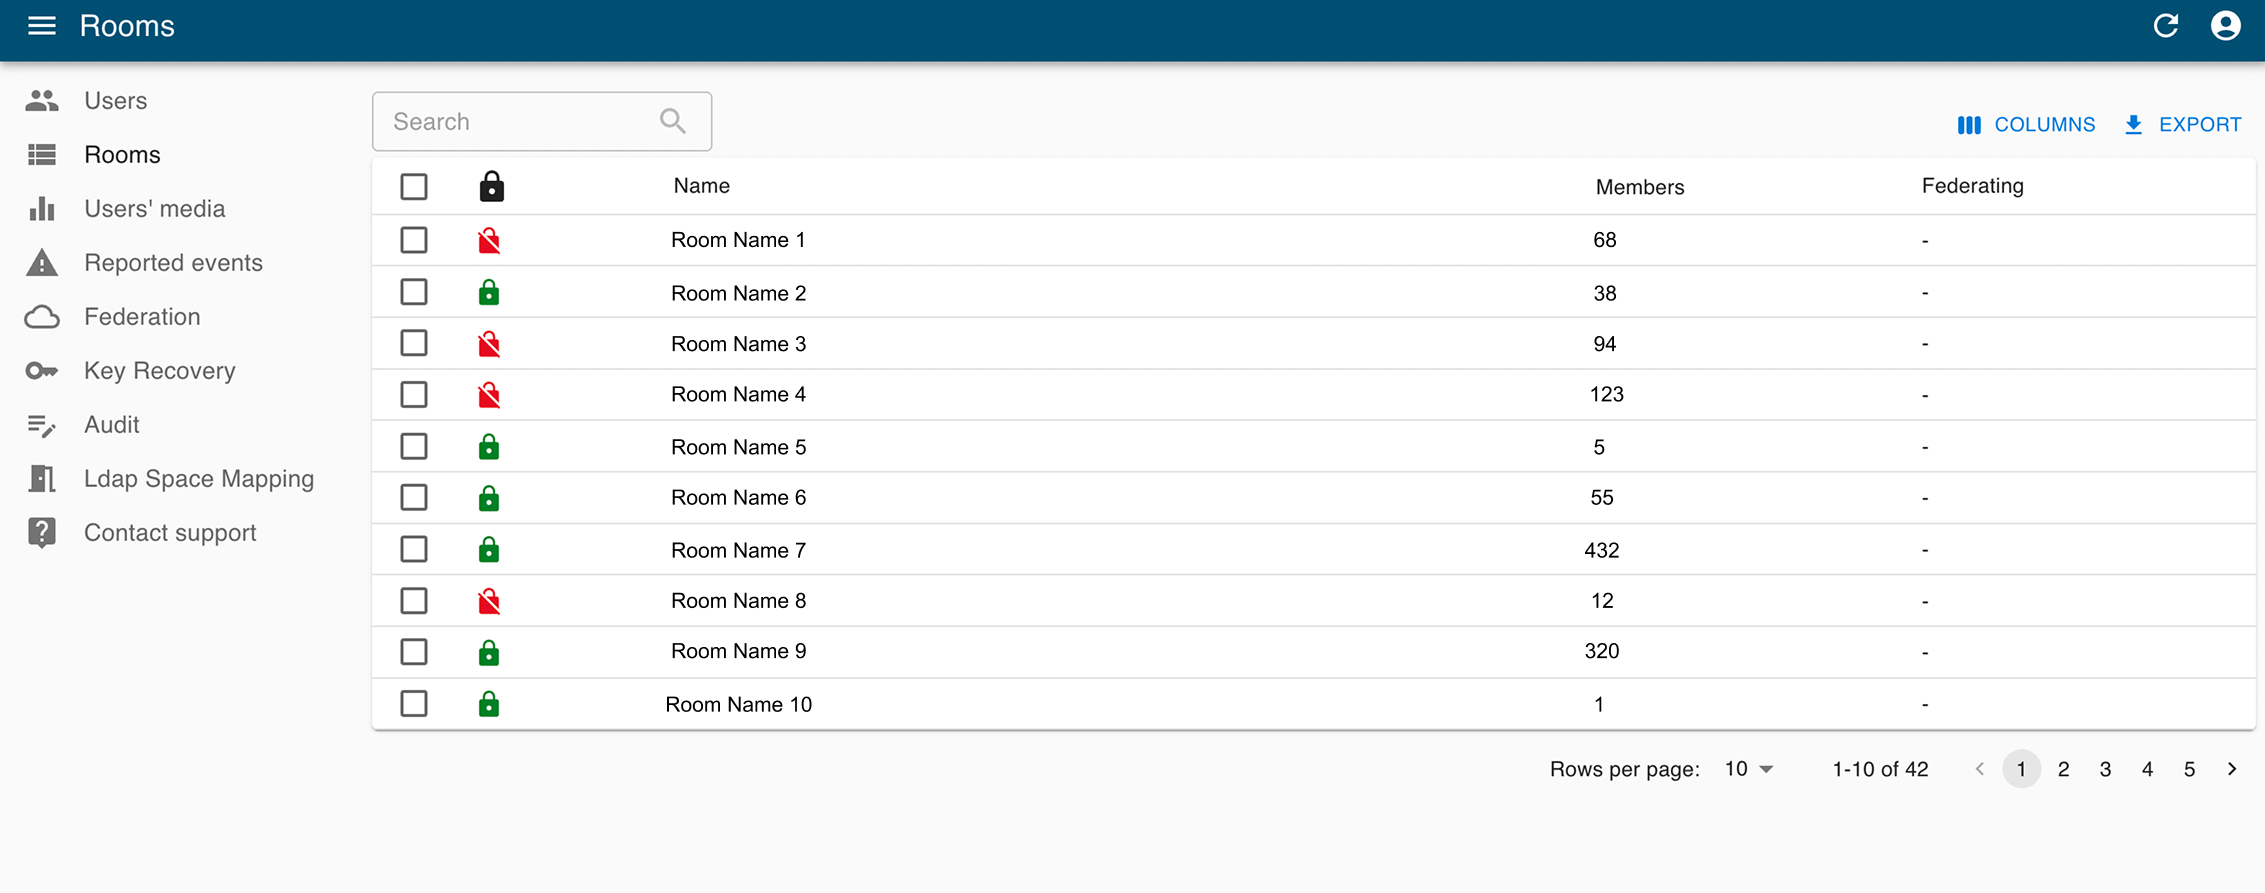Viewport: 2265px width, 893px height.
Task: Click the refresh icon in header
Action: coord(2165,26)
